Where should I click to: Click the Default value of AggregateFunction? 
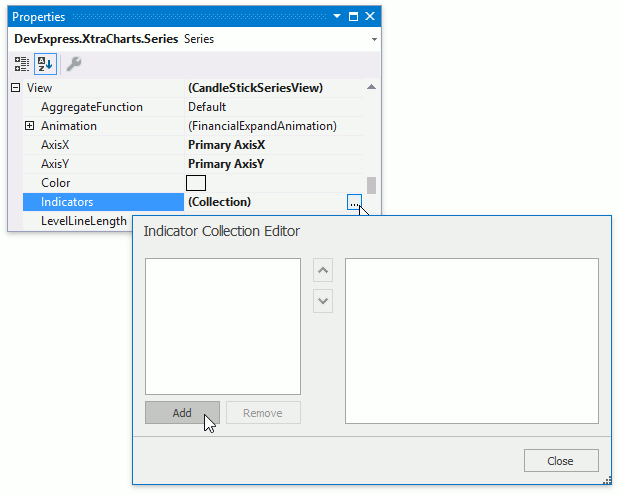pyautogui.click(x=207, y=107)
